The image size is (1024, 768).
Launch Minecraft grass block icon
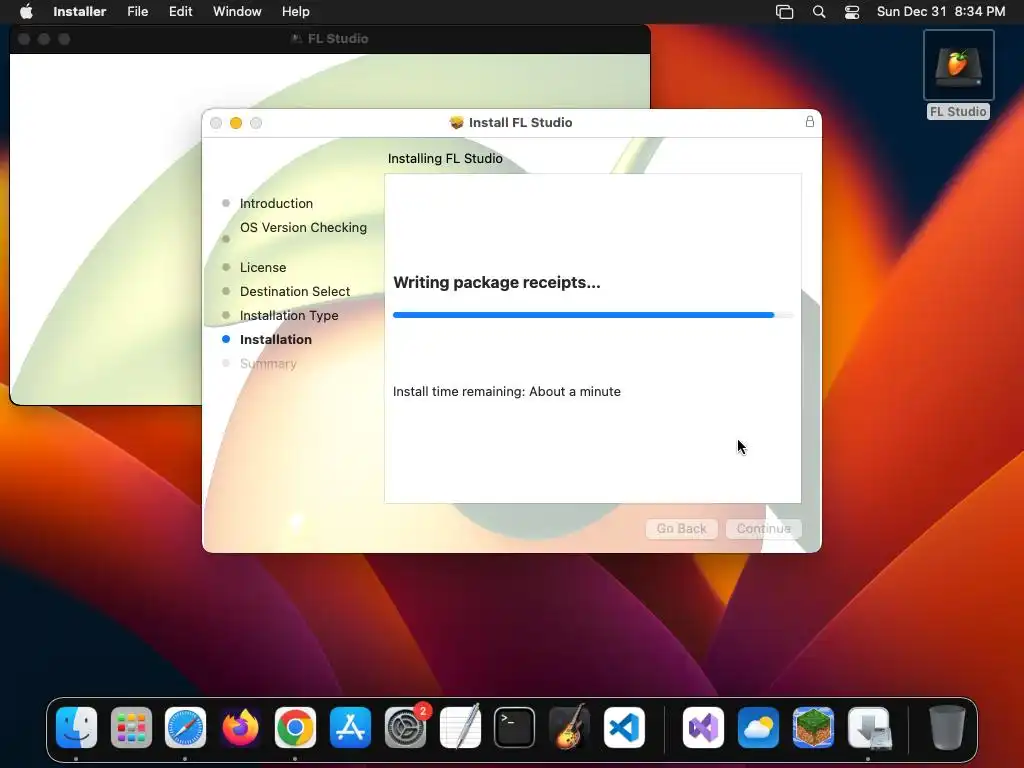click(x=813, y=727)
